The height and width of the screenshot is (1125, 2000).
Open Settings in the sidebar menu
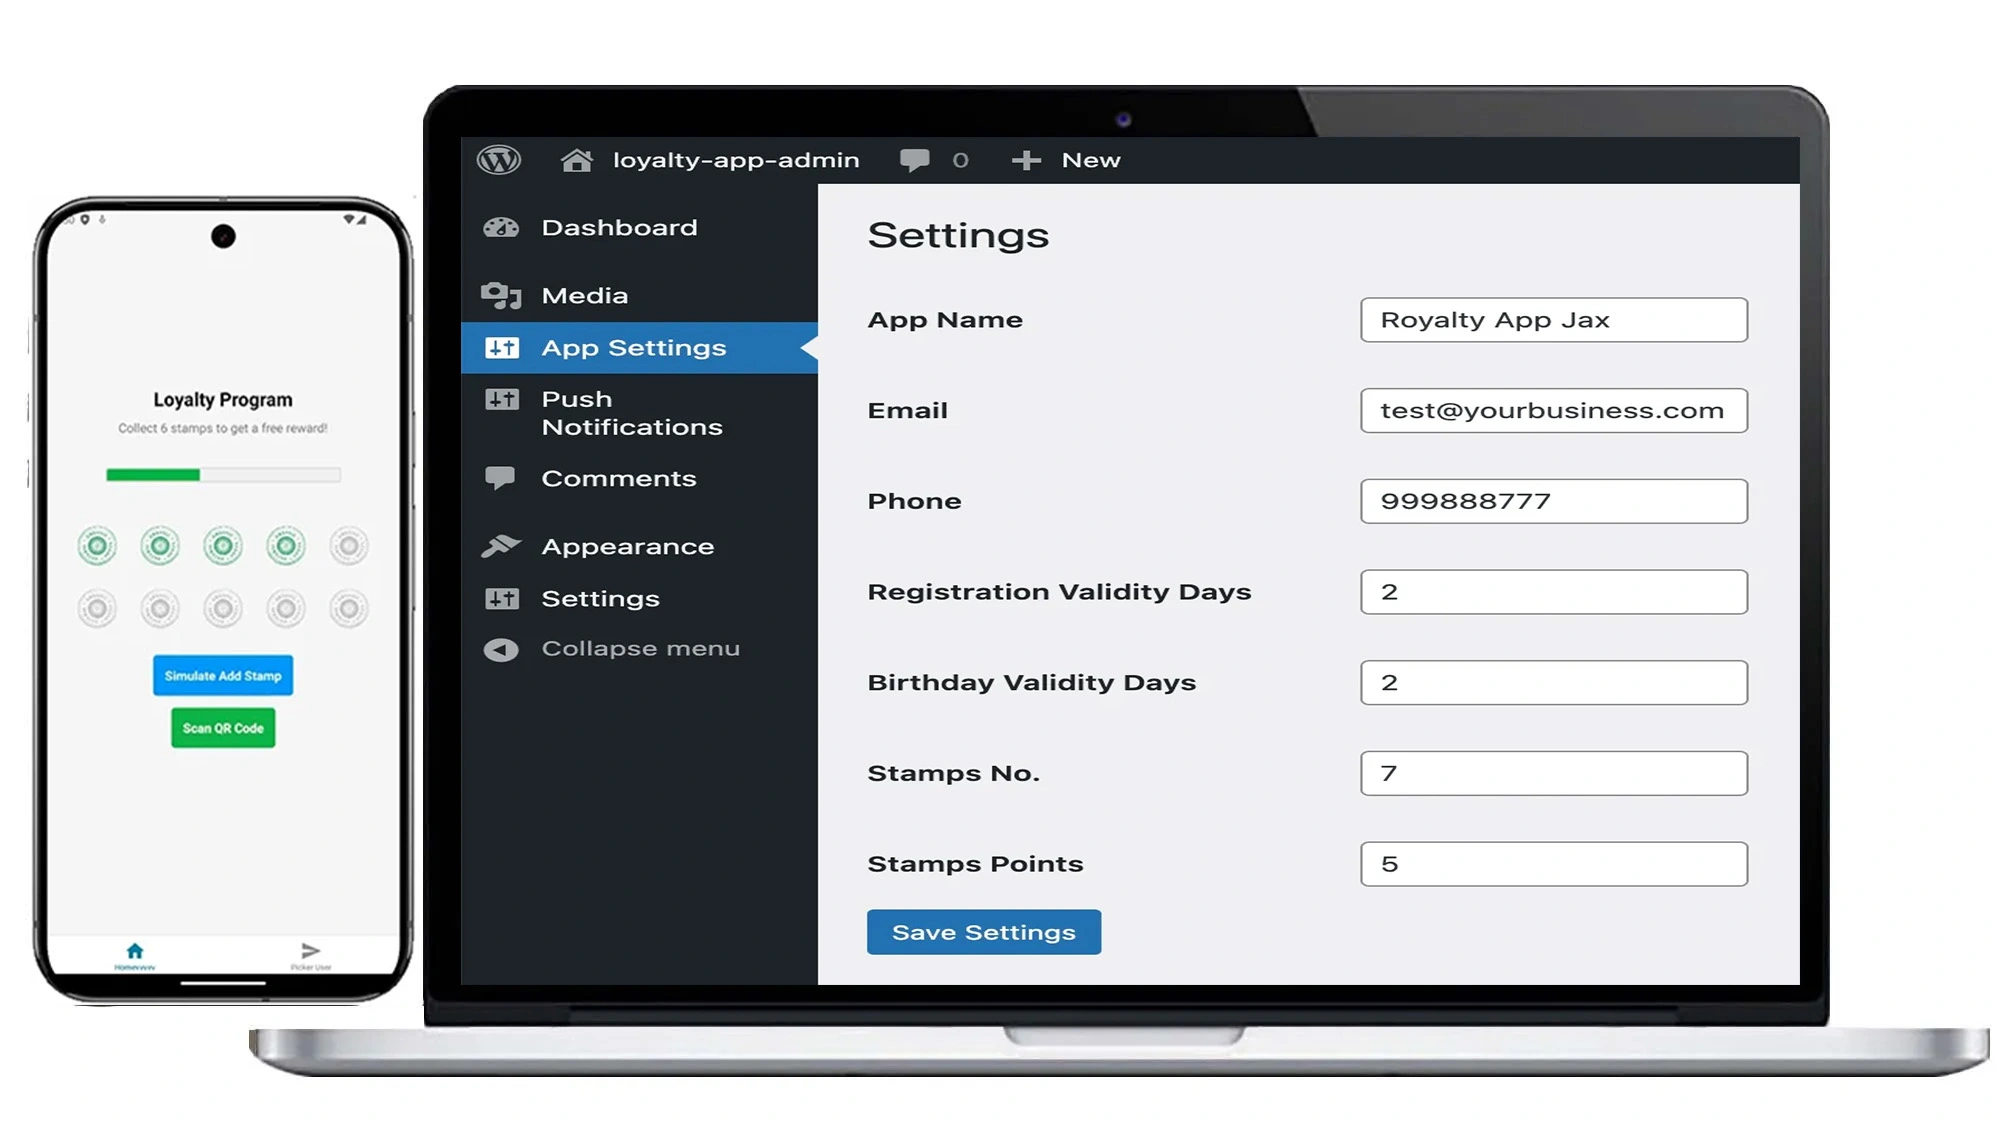pos(600,599)
